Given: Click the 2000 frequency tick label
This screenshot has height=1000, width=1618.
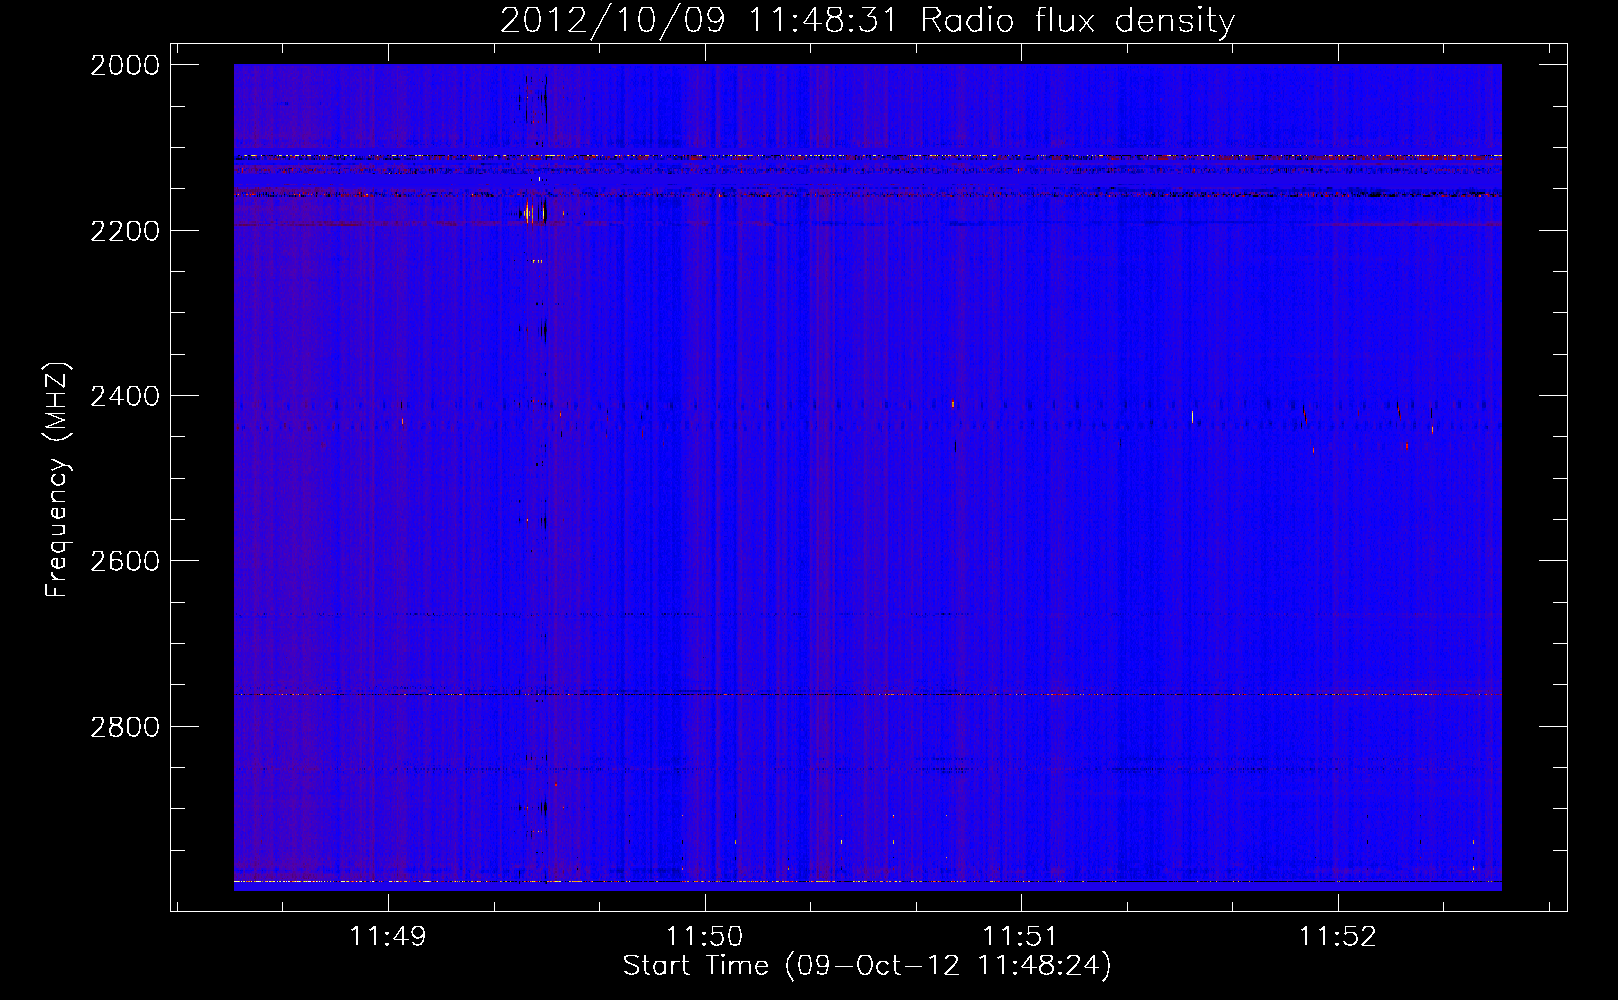Looking at the screenshot, I should coord(125,65).
